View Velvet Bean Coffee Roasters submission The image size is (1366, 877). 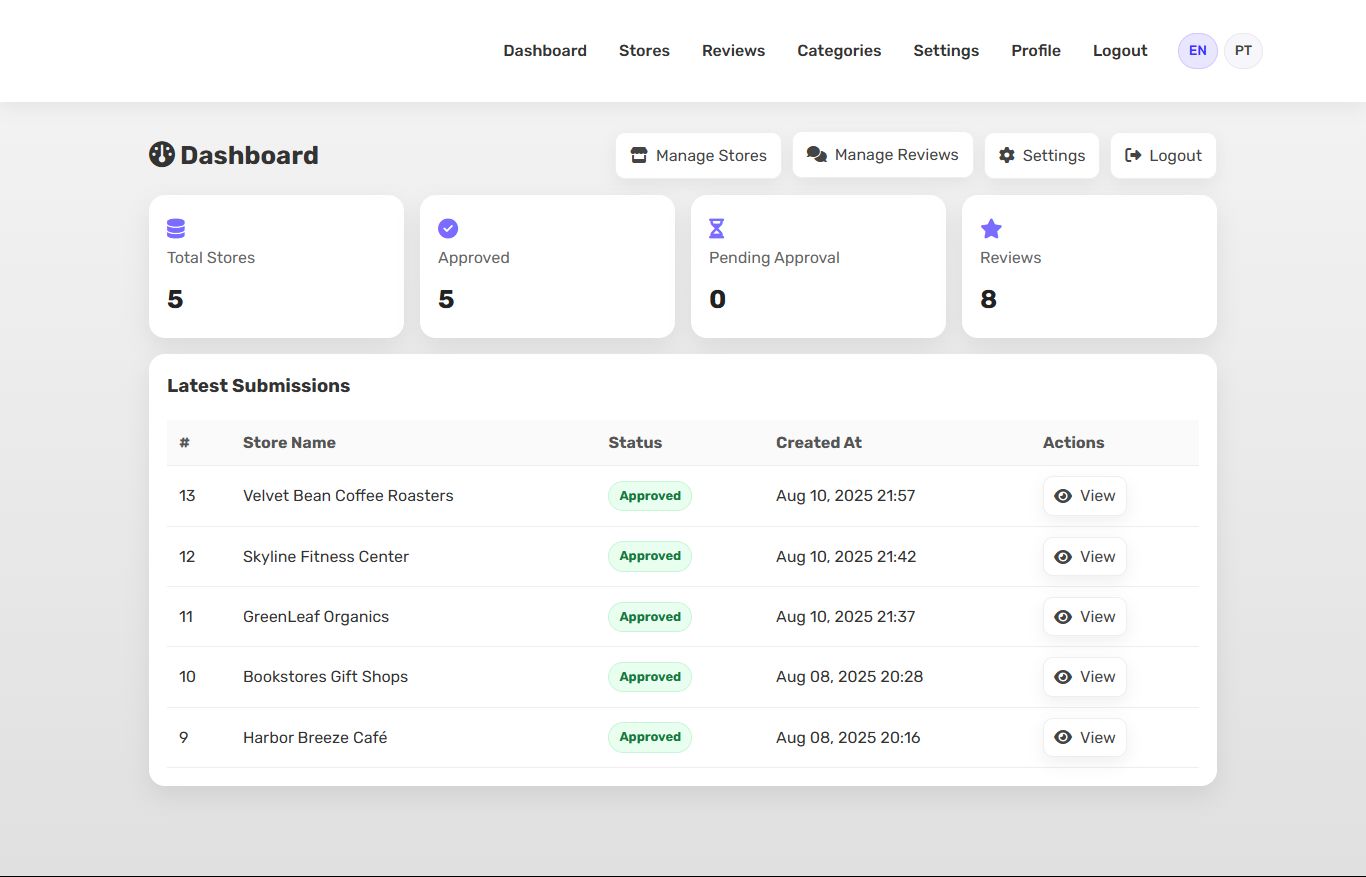[x=1084, y=496]
